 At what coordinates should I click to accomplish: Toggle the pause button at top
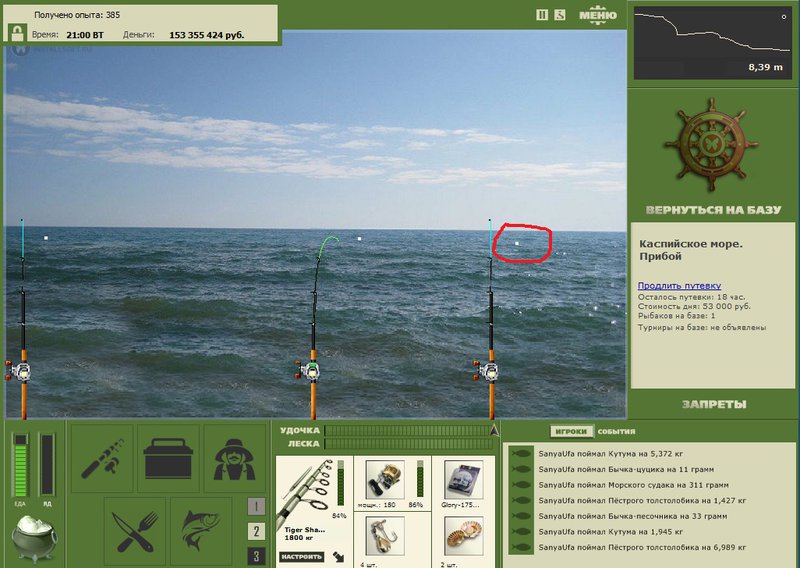coord(542,15)
